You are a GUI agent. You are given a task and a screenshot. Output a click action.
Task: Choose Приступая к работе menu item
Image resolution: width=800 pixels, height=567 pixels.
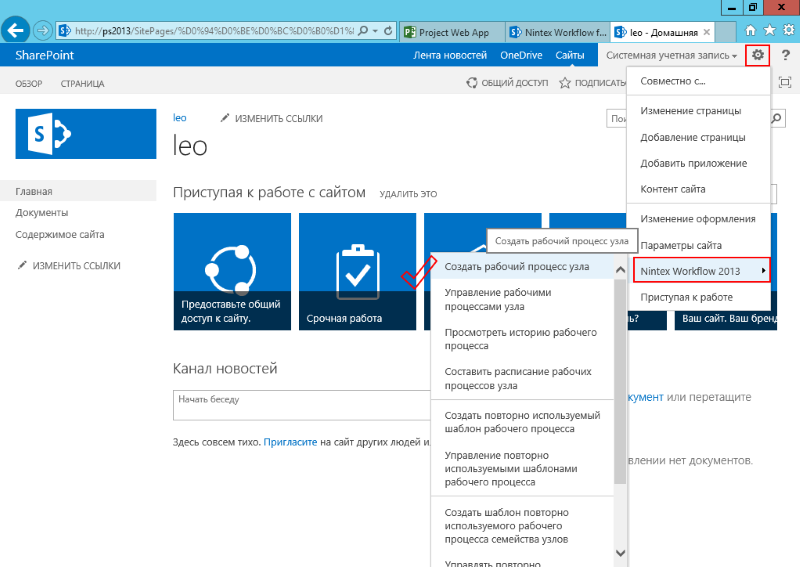click(698, 297)
